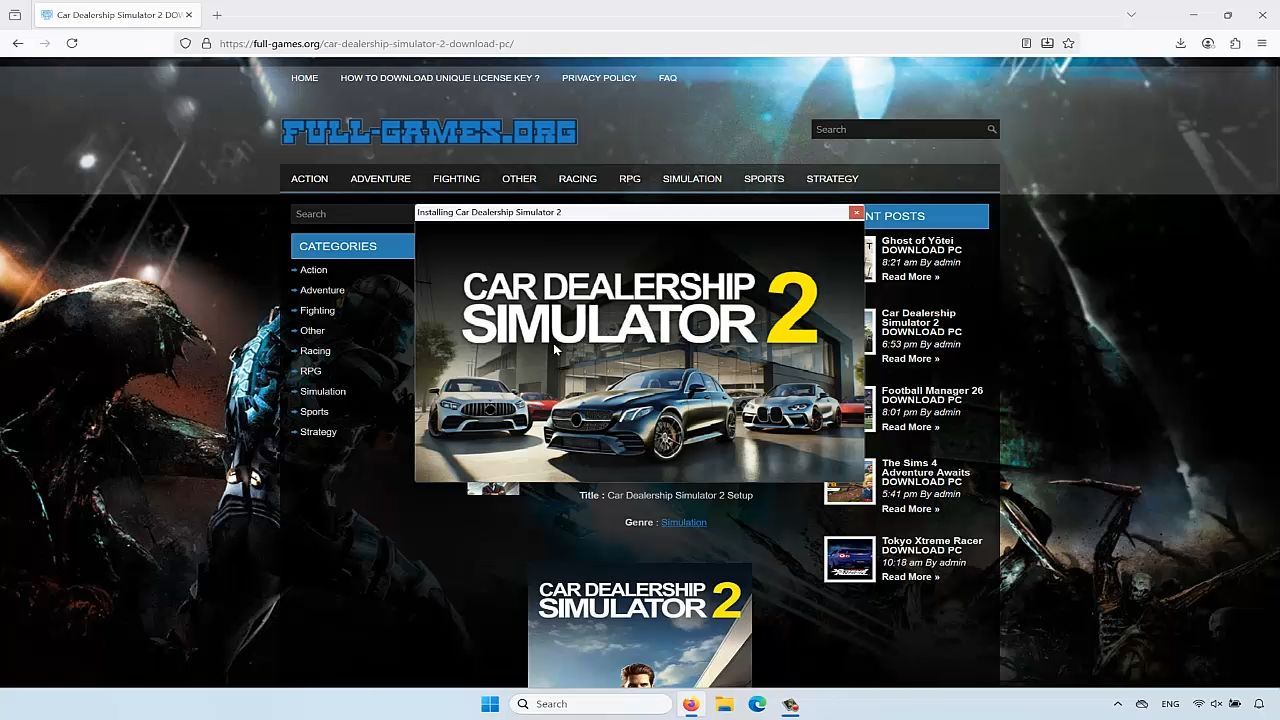Open Fighting in Categories sidebar
This screenshot has height=720, width=1280.
[x=317, y=311]
